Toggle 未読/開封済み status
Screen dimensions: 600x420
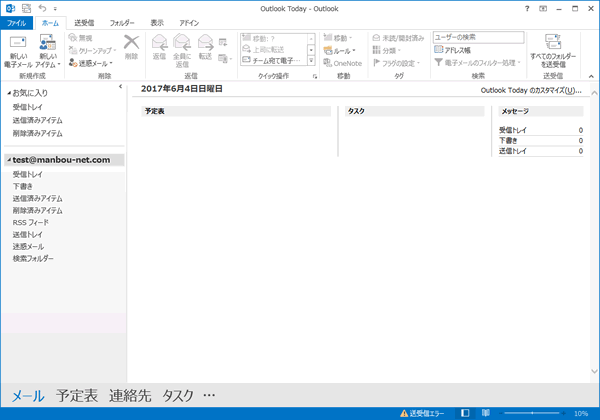click(398, 37)
